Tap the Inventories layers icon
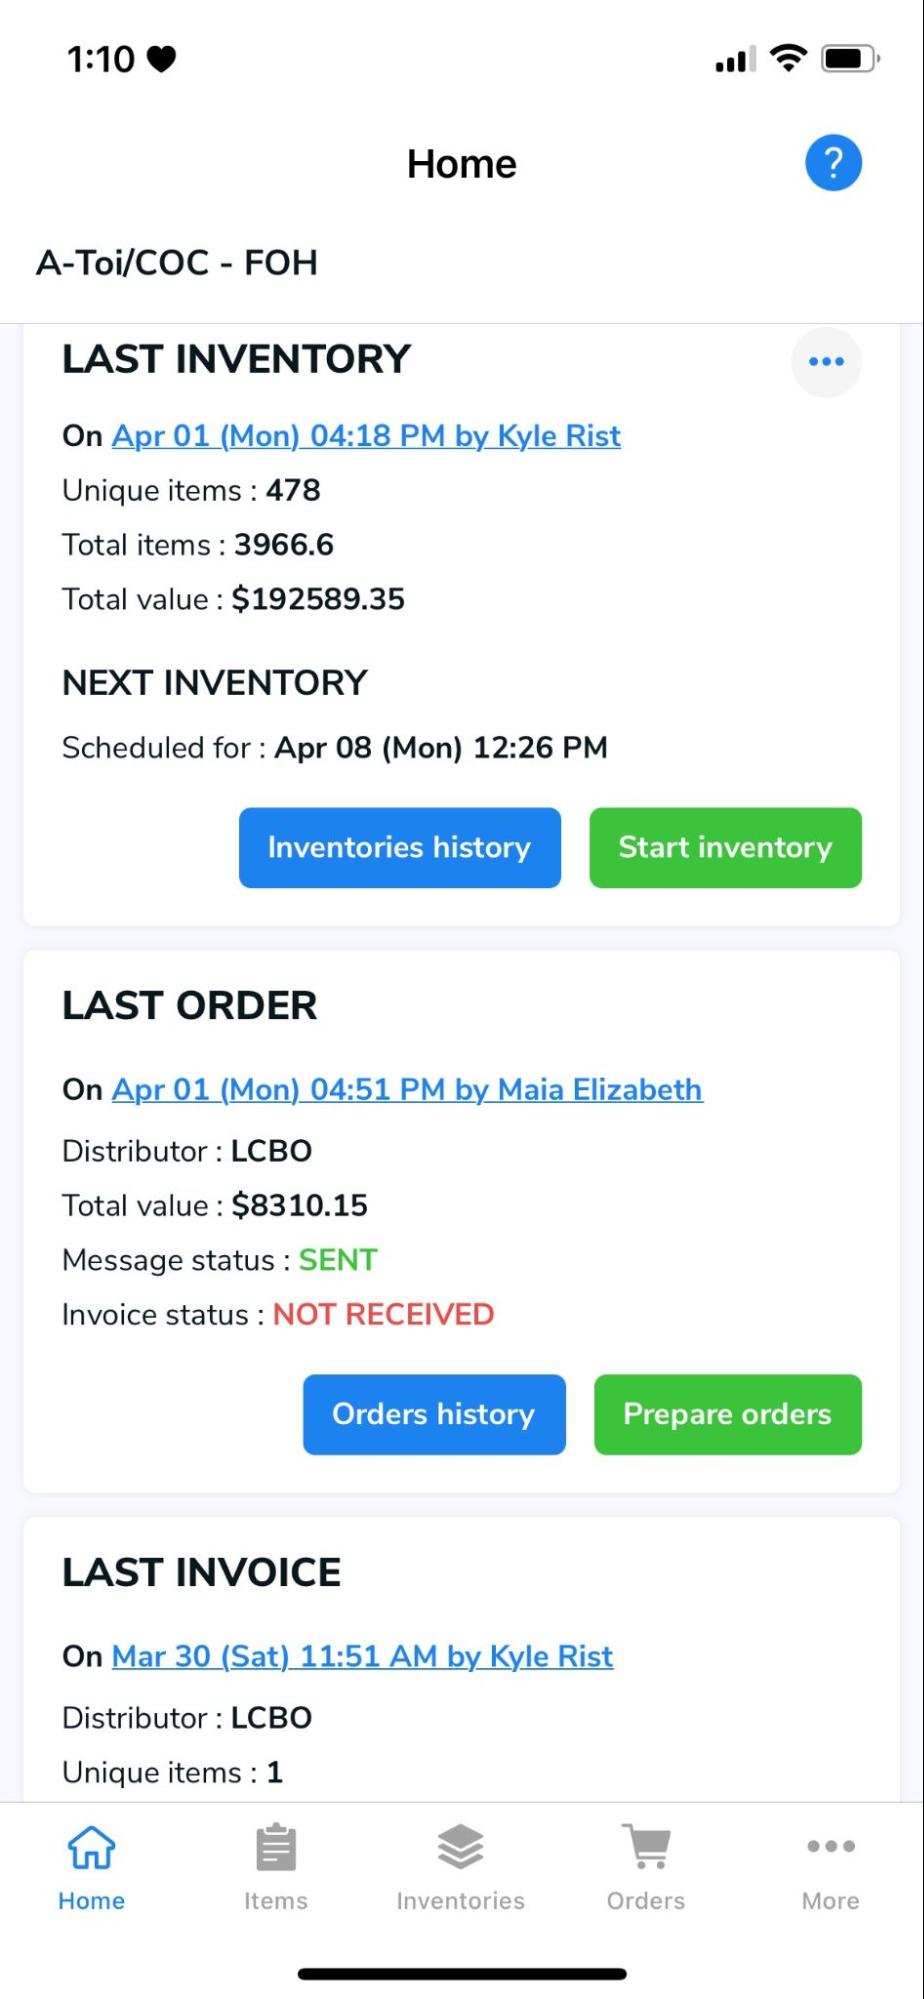924x1999 pixels. point(460,1847)
